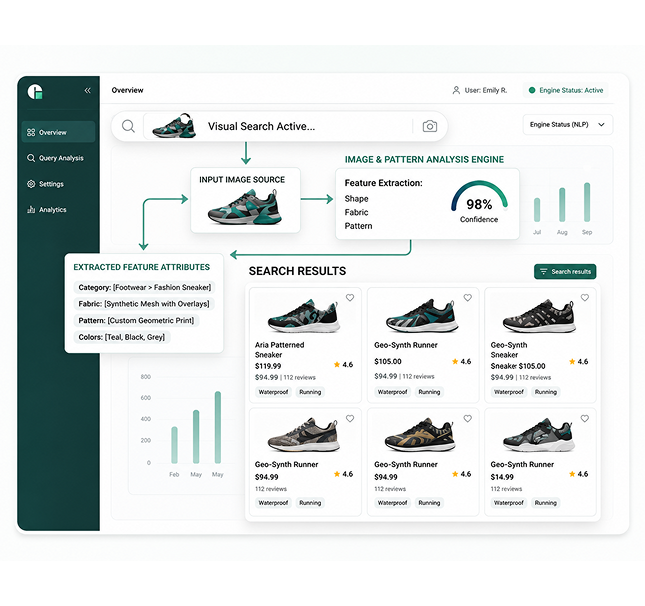The height and width of the screenshot is (606, 645).
Task: Click the Pattern feature extraction item
Action: point(358,226)
